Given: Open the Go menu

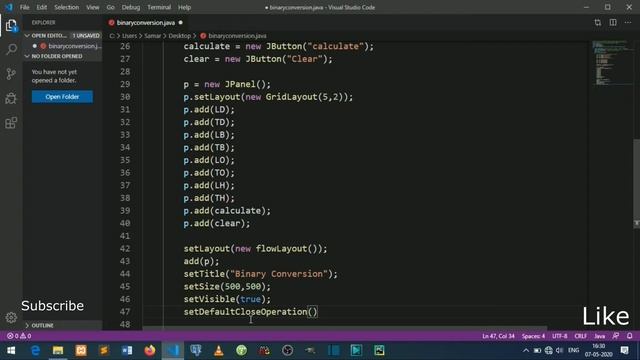Looking at the screenshot, I should 110,7.
